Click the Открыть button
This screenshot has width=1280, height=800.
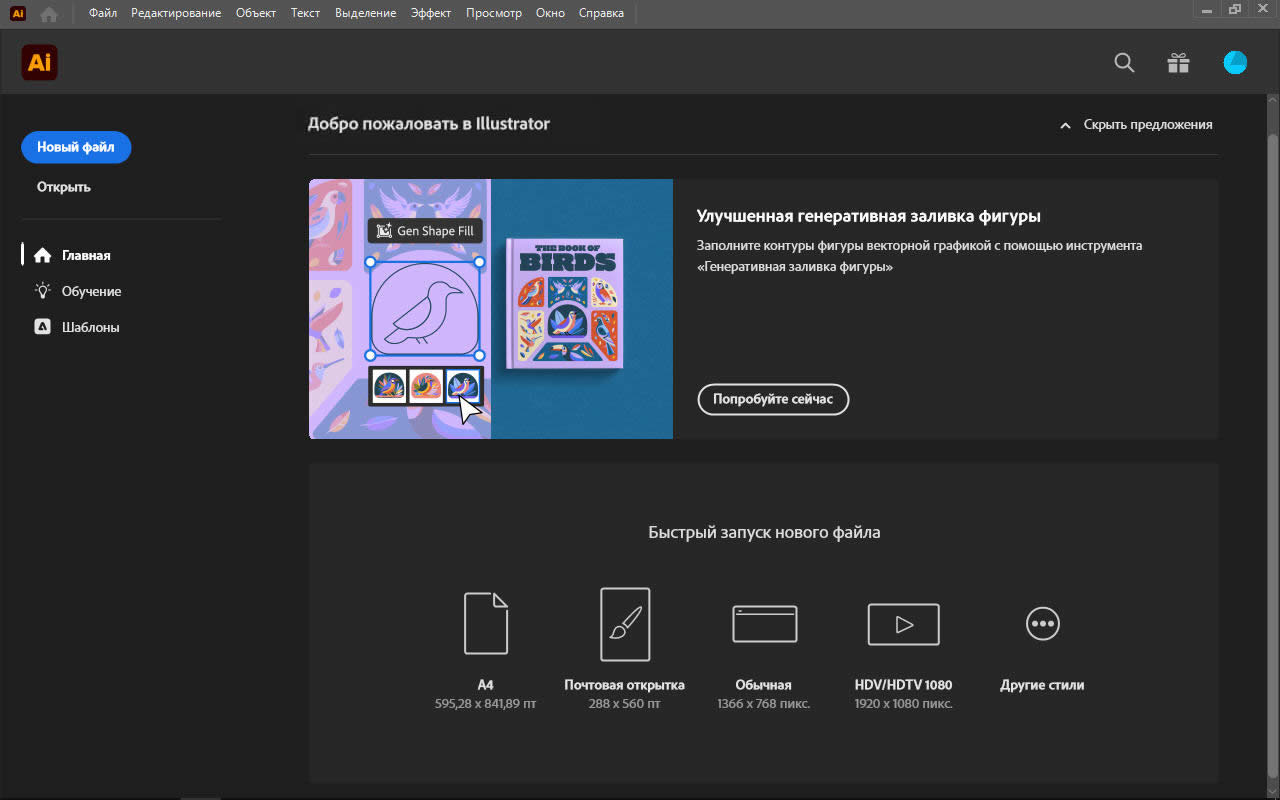(x=64, y=187)
